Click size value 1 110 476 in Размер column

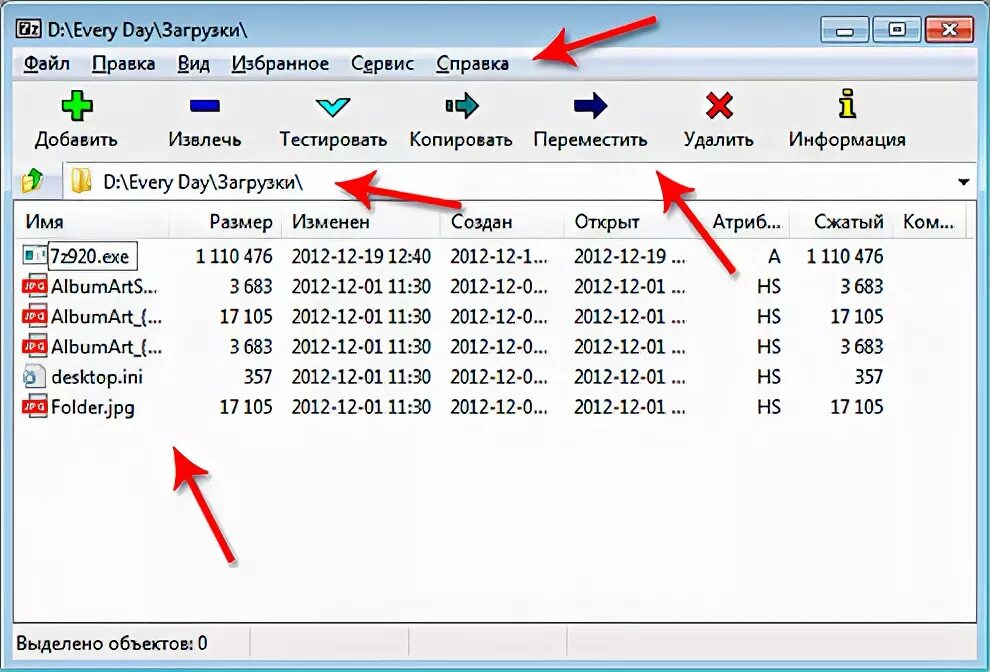click(x=234, y=256)
